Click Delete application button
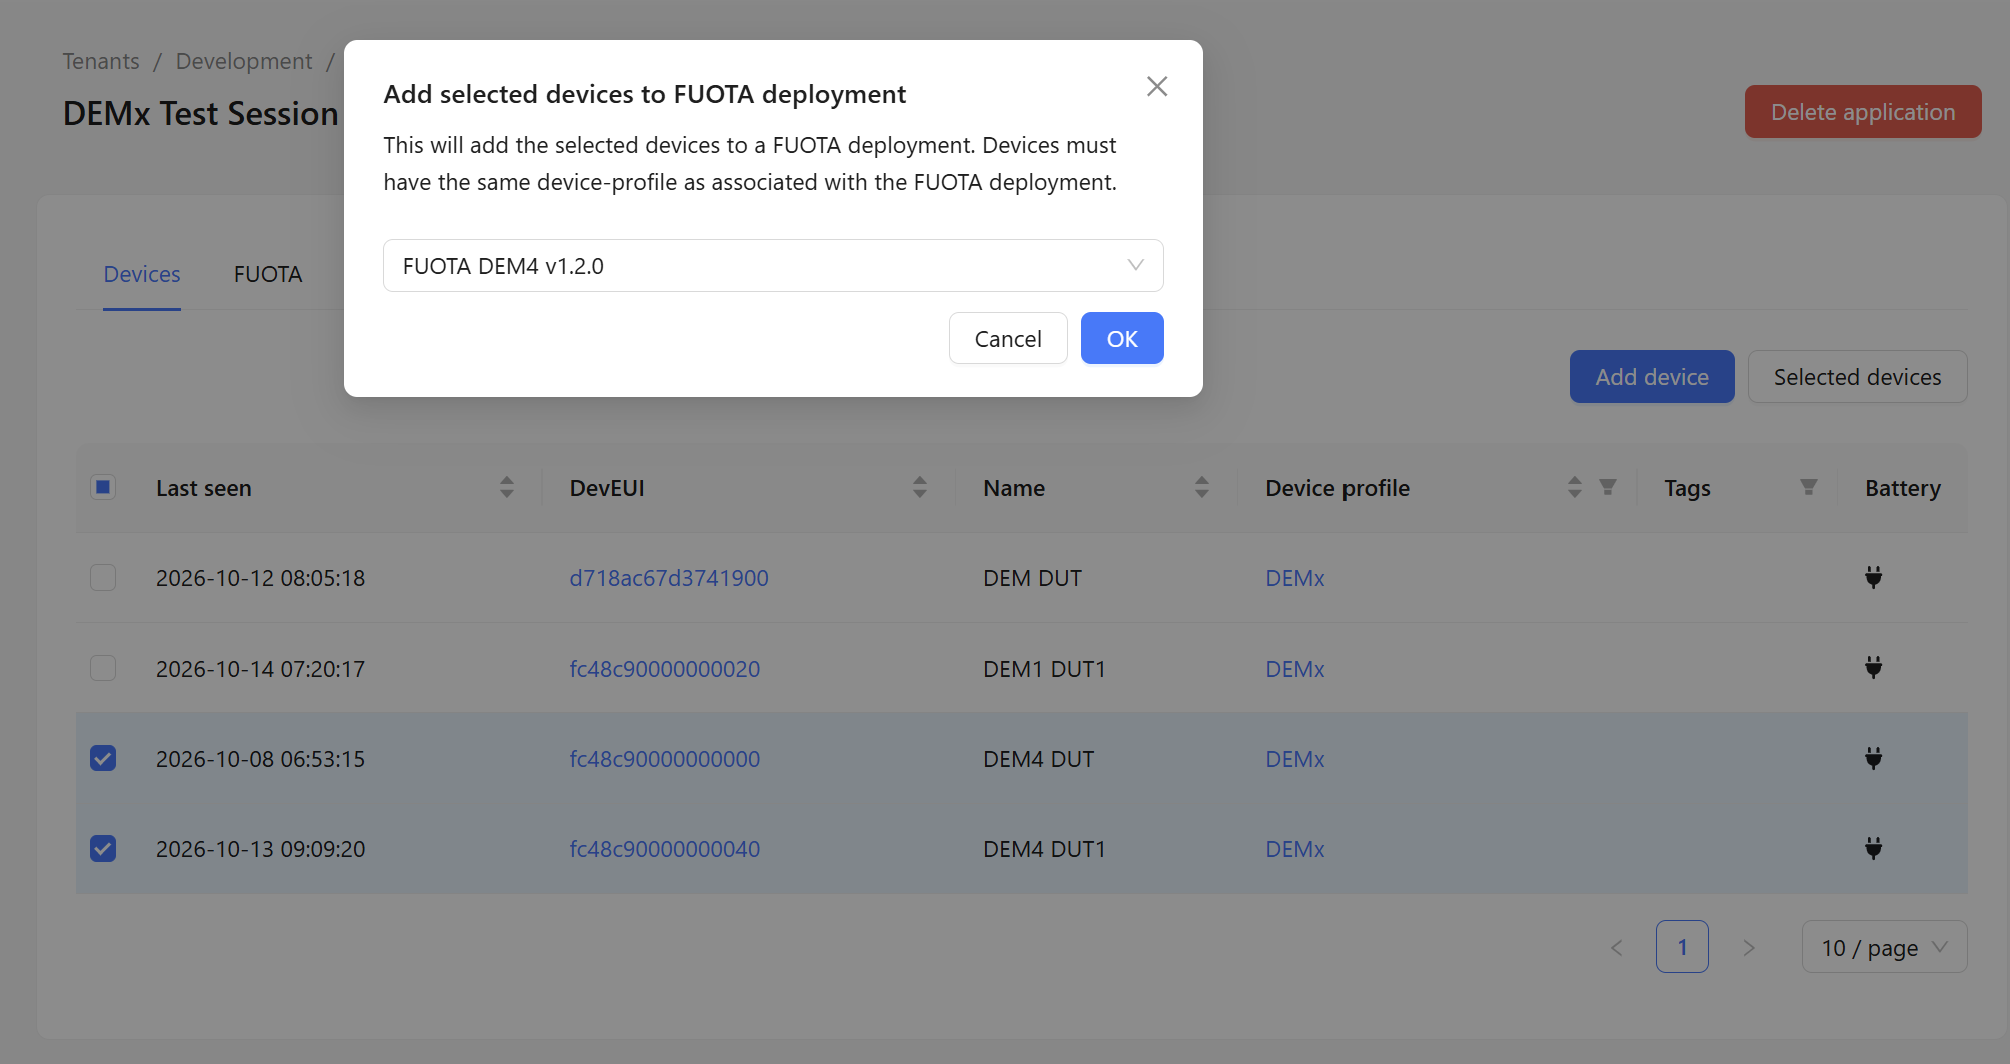The height and width of the screenshot is (1064, 2010). coord(1863,112)
